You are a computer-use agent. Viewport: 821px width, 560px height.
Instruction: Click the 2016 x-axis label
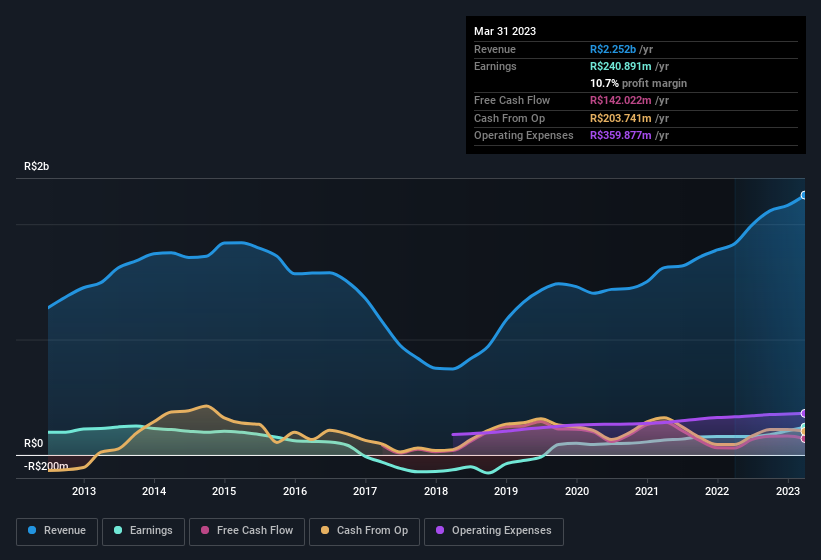point(295,491)
